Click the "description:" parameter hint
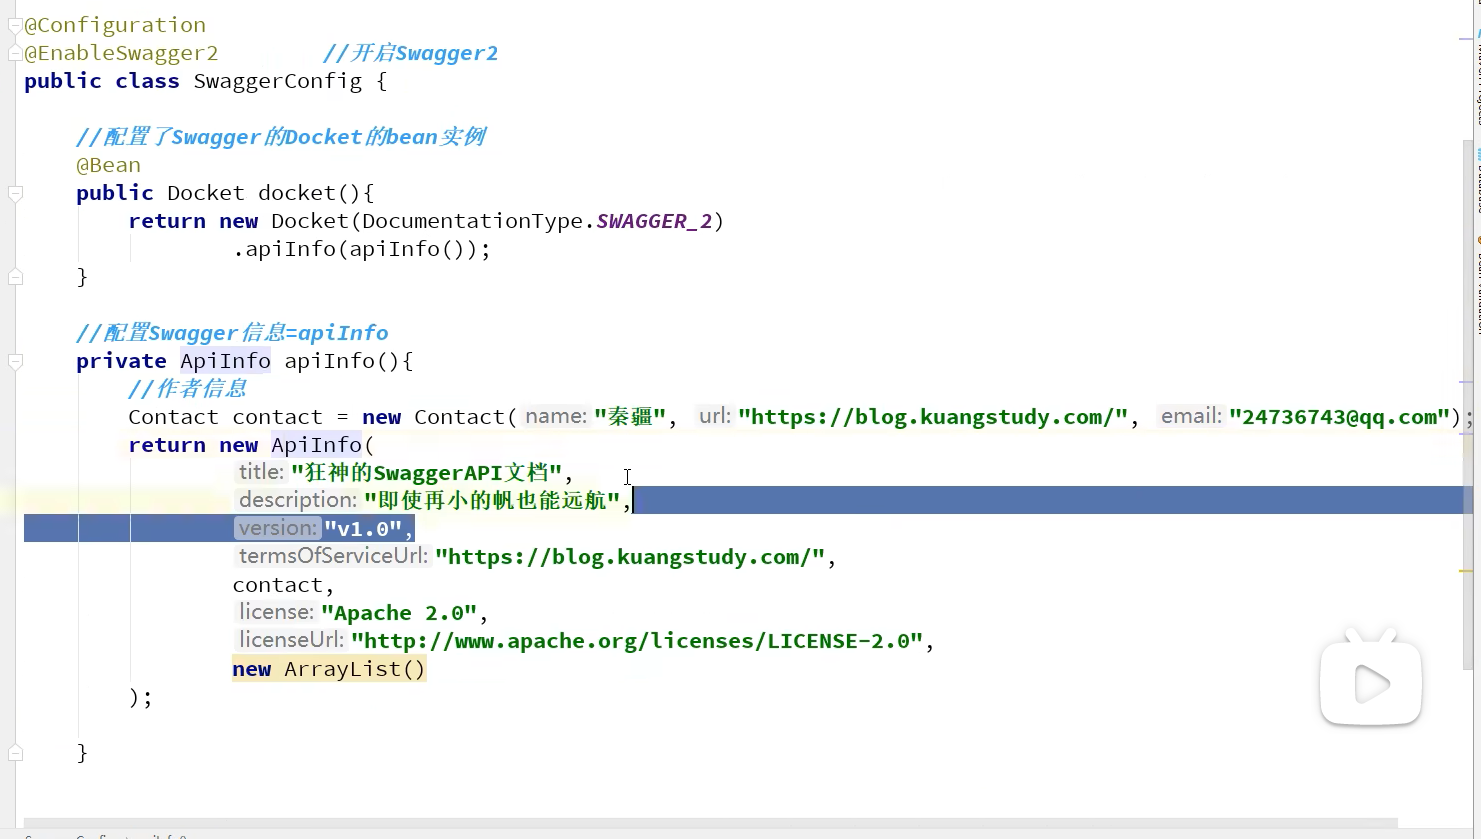Image resolution: width=1481 pixels, height=839 pixels. 297,500
